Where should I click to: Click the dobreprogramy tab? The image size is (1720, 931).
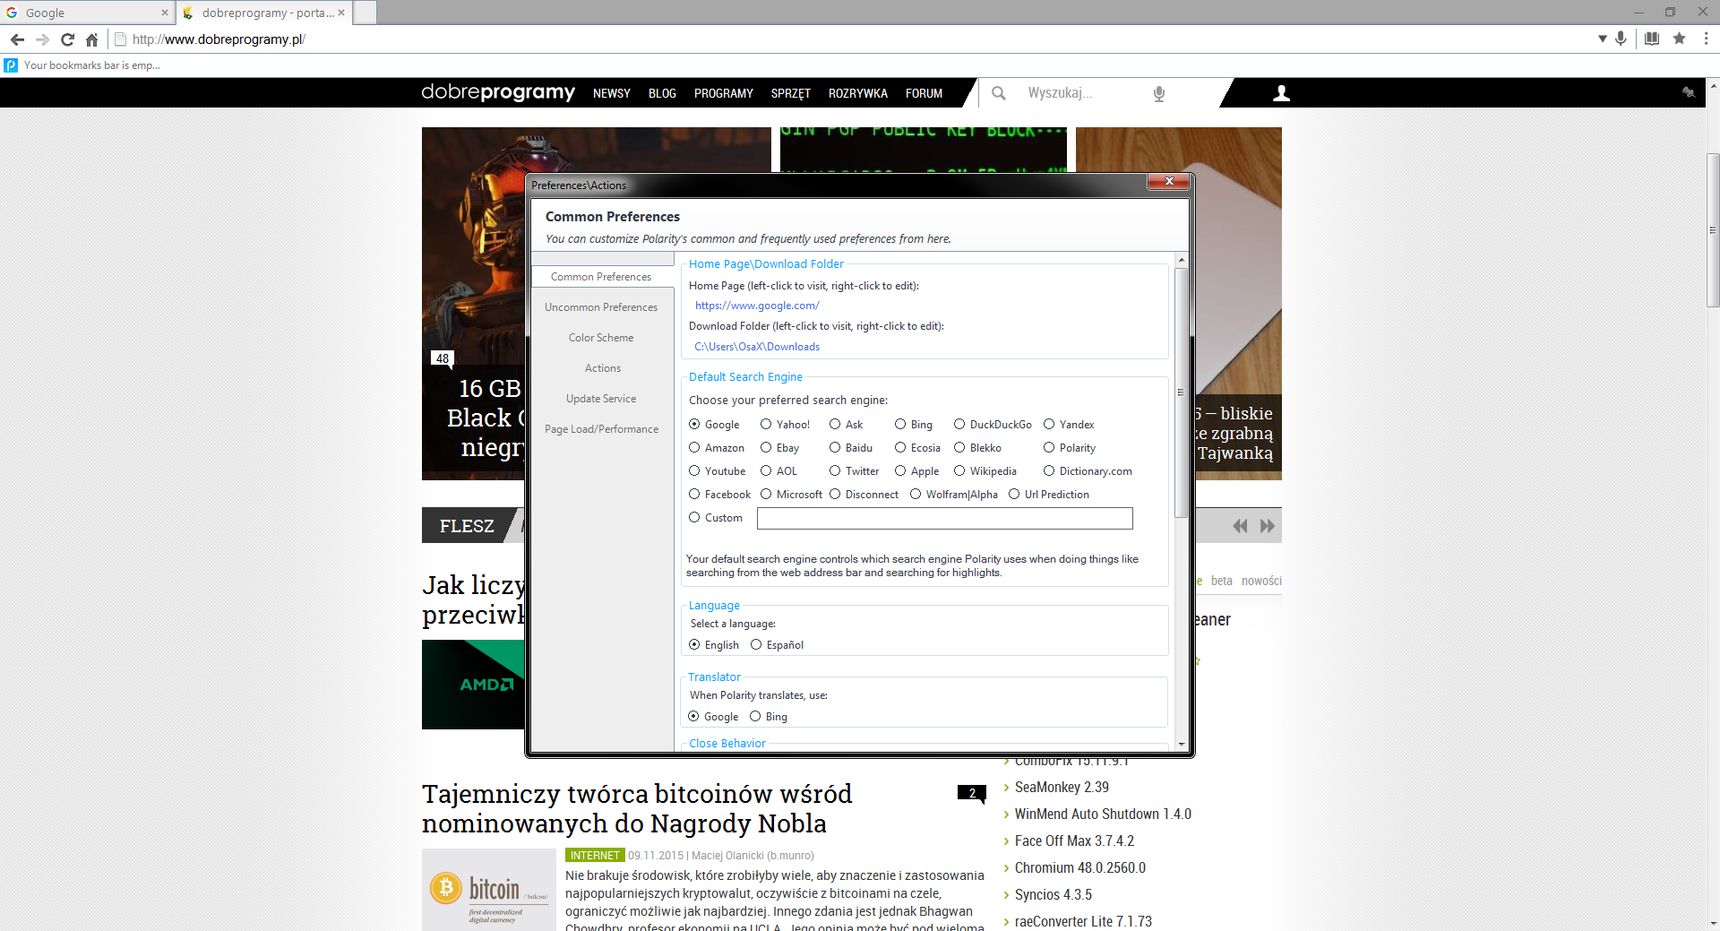tap(264, 13)
